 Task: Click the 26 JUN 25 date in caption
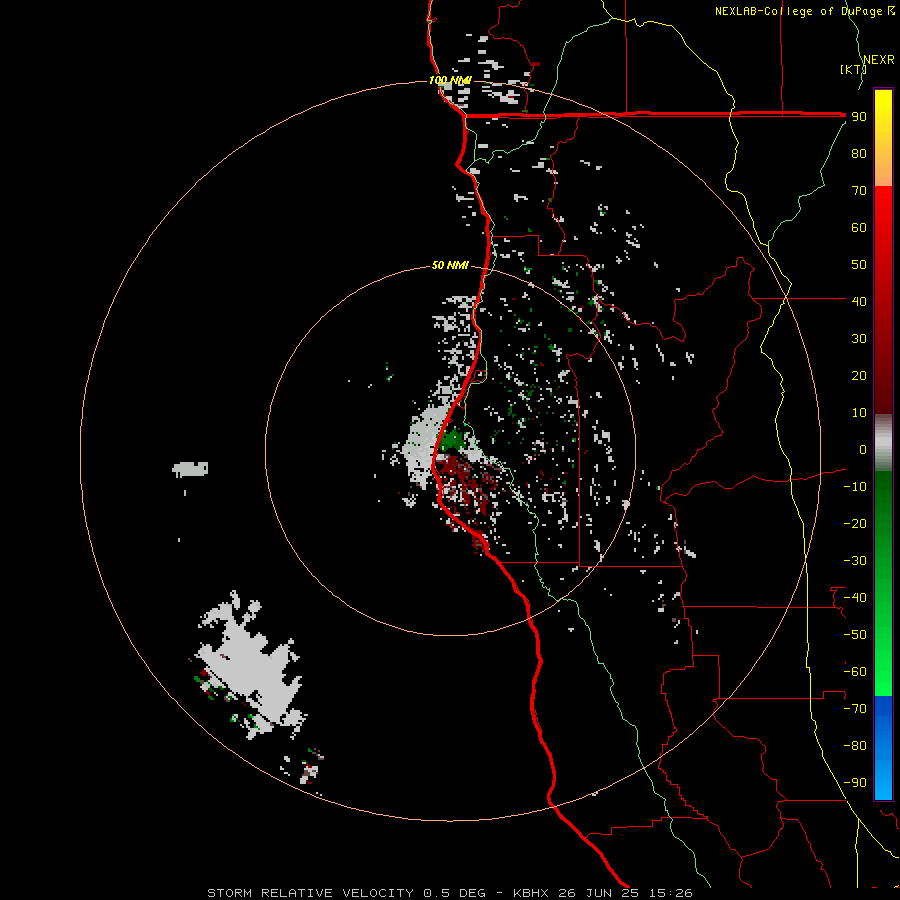click(599, 893)
